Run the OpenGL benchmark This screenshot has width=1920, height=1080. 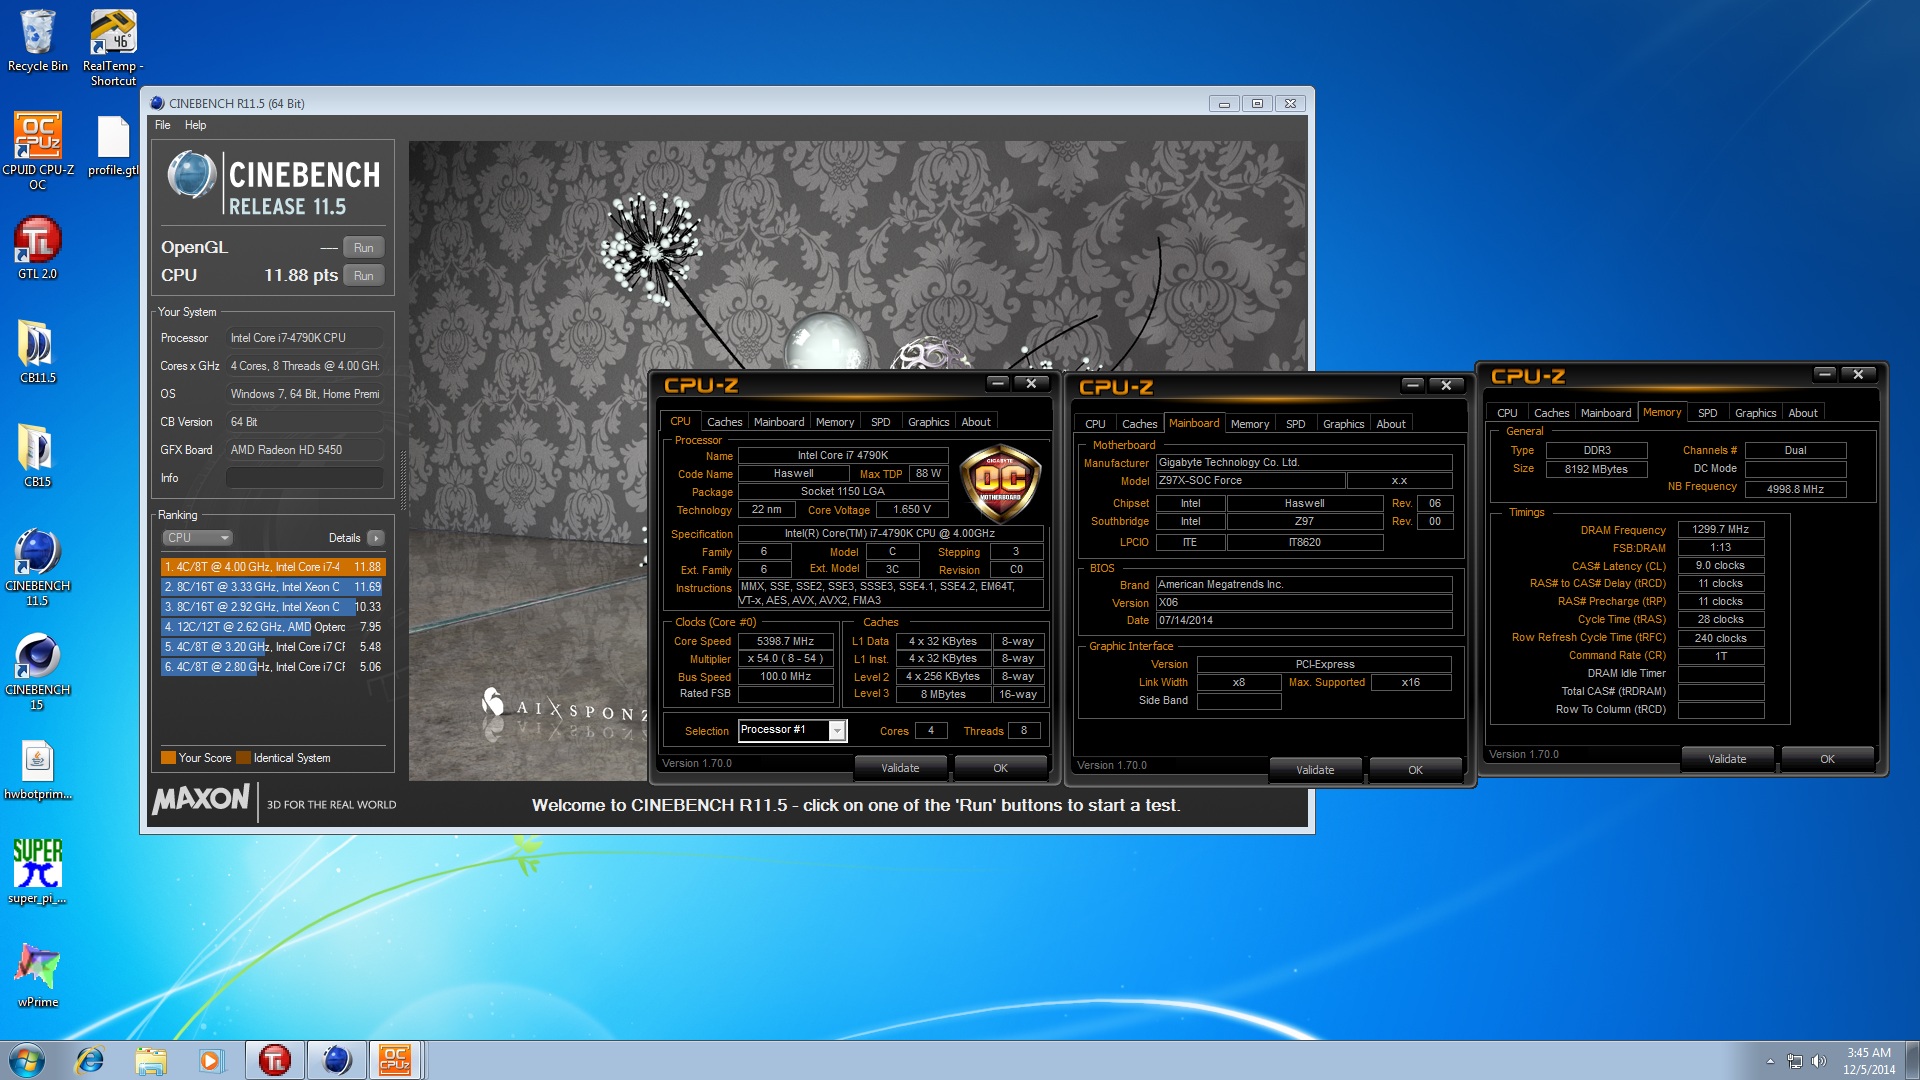tap(364, 248)
